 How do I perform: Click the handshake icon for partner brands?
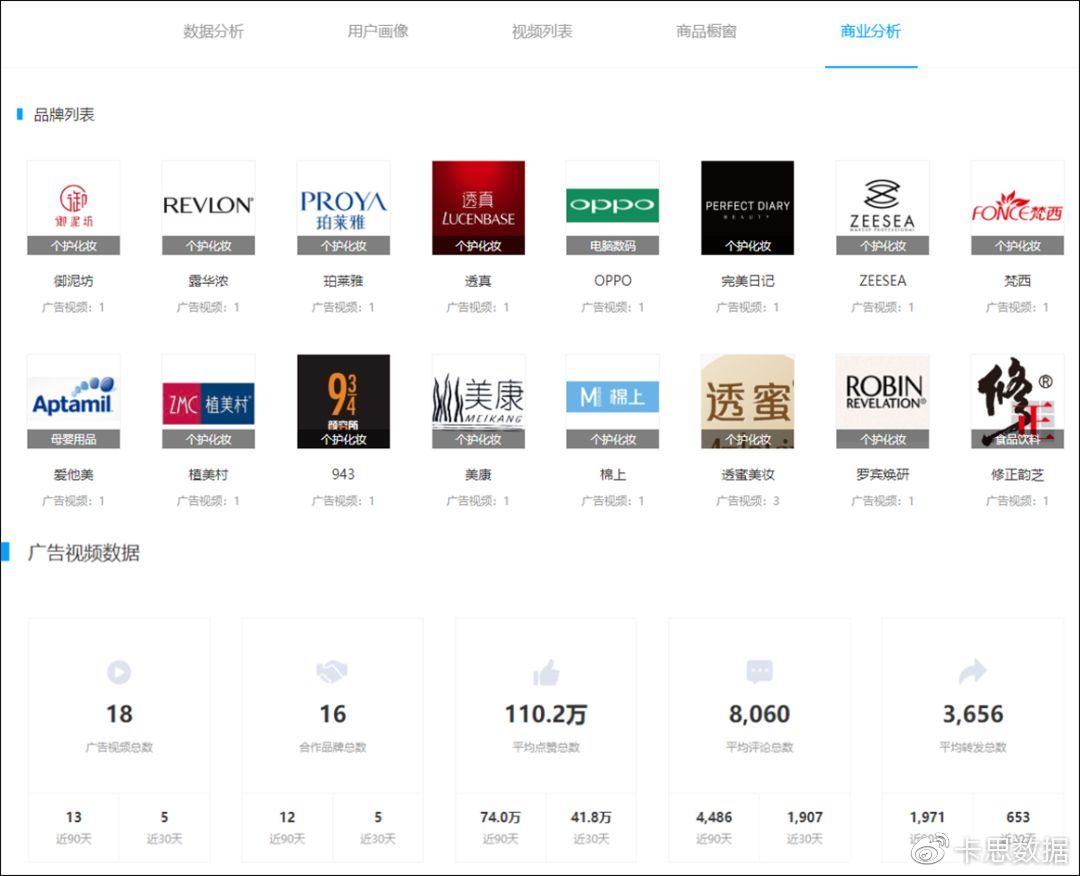point(332,672)
